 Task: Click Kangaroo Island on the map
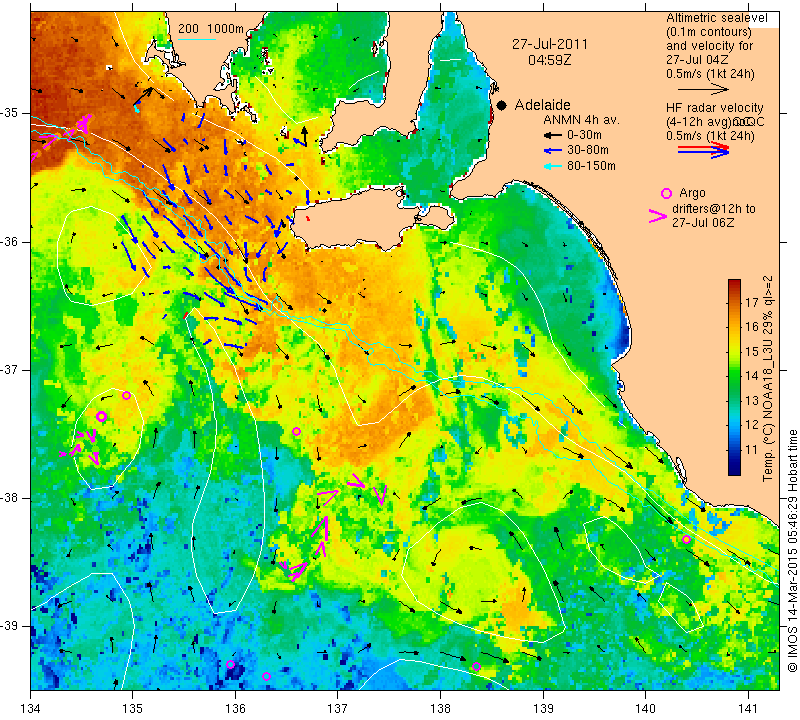[357, 219]
